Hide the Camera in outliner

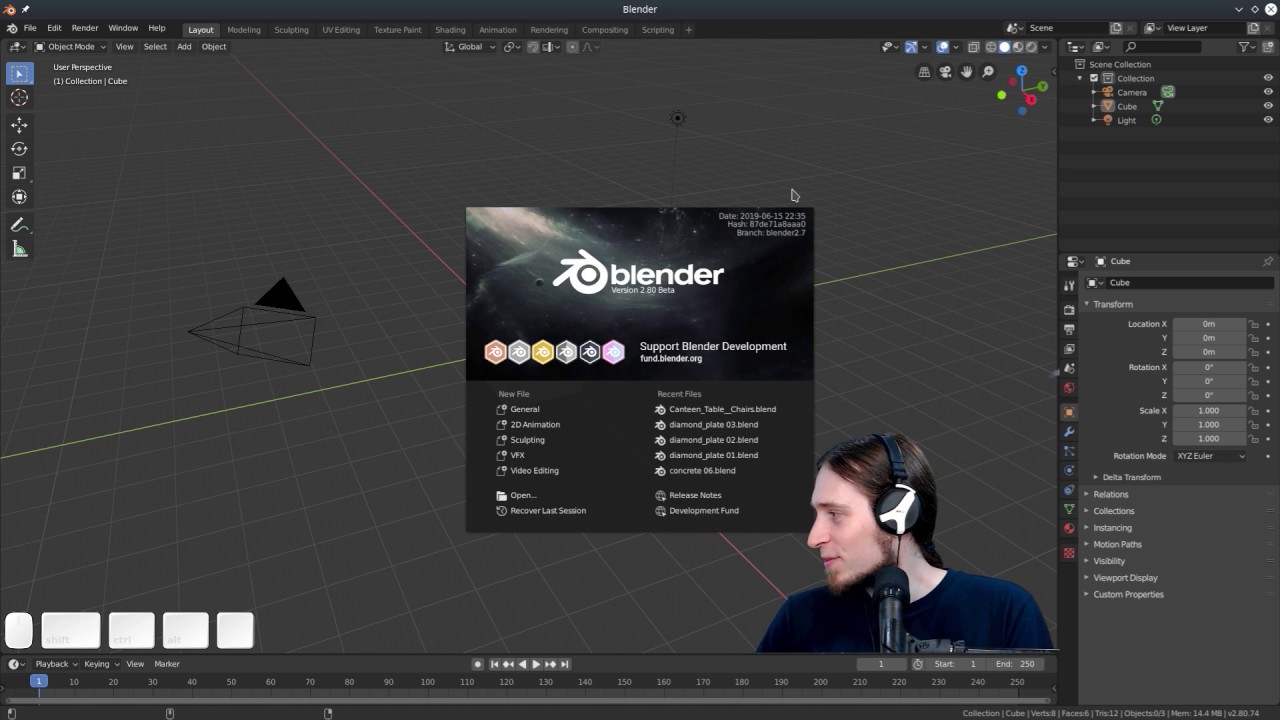[1268, 92]
